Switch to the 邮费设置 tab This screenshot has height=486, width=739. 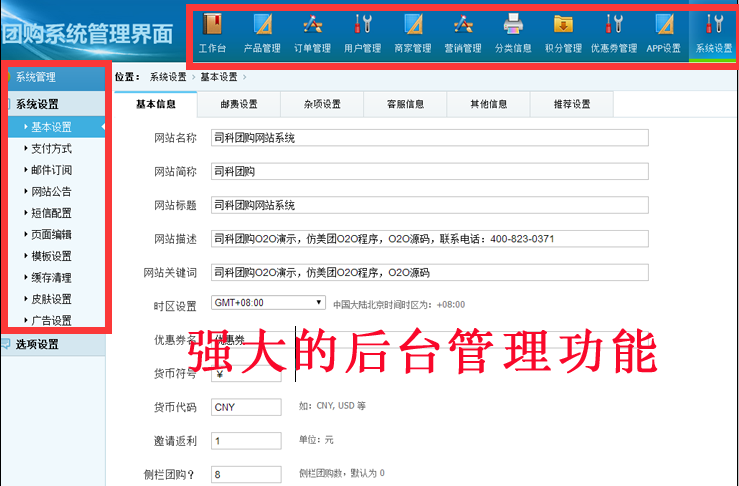239,104
